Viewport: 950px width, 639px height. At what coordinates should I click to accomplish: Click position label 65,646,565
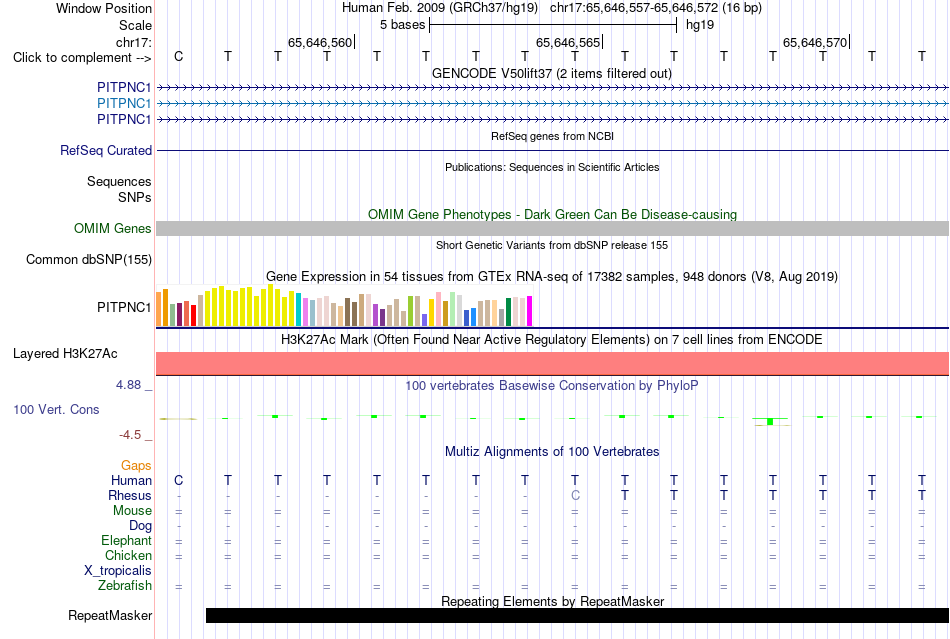568,42
